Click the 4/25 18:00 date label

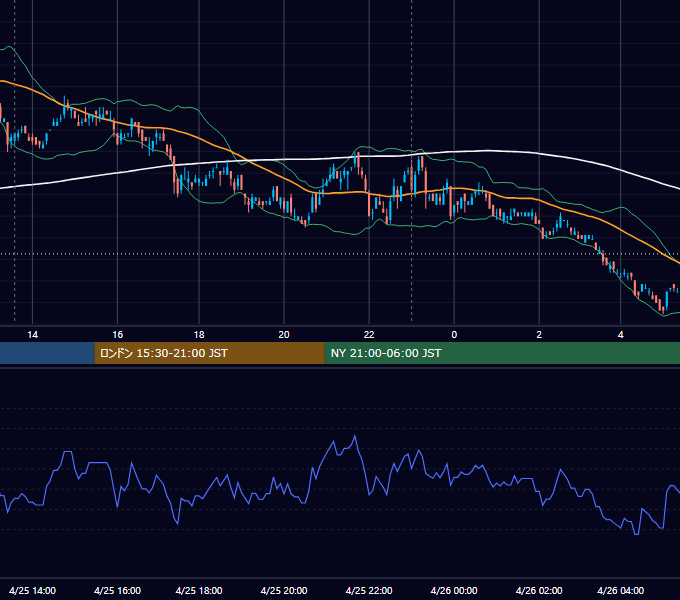(199, 590)
